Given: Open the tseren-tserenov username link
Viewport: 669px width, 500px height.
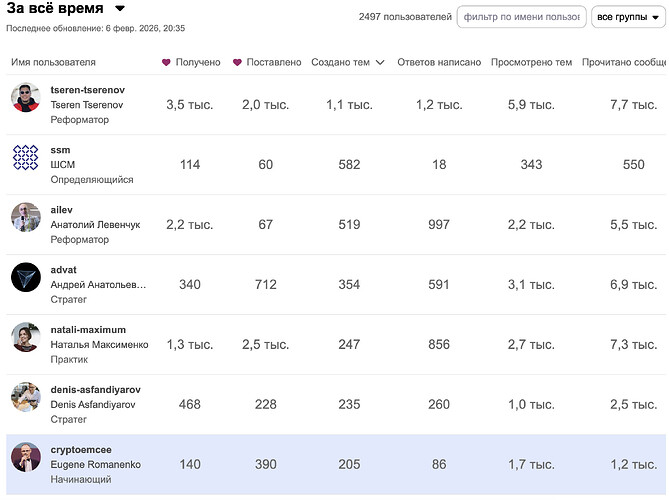Looking at the screenshot, I should point(88,90).
